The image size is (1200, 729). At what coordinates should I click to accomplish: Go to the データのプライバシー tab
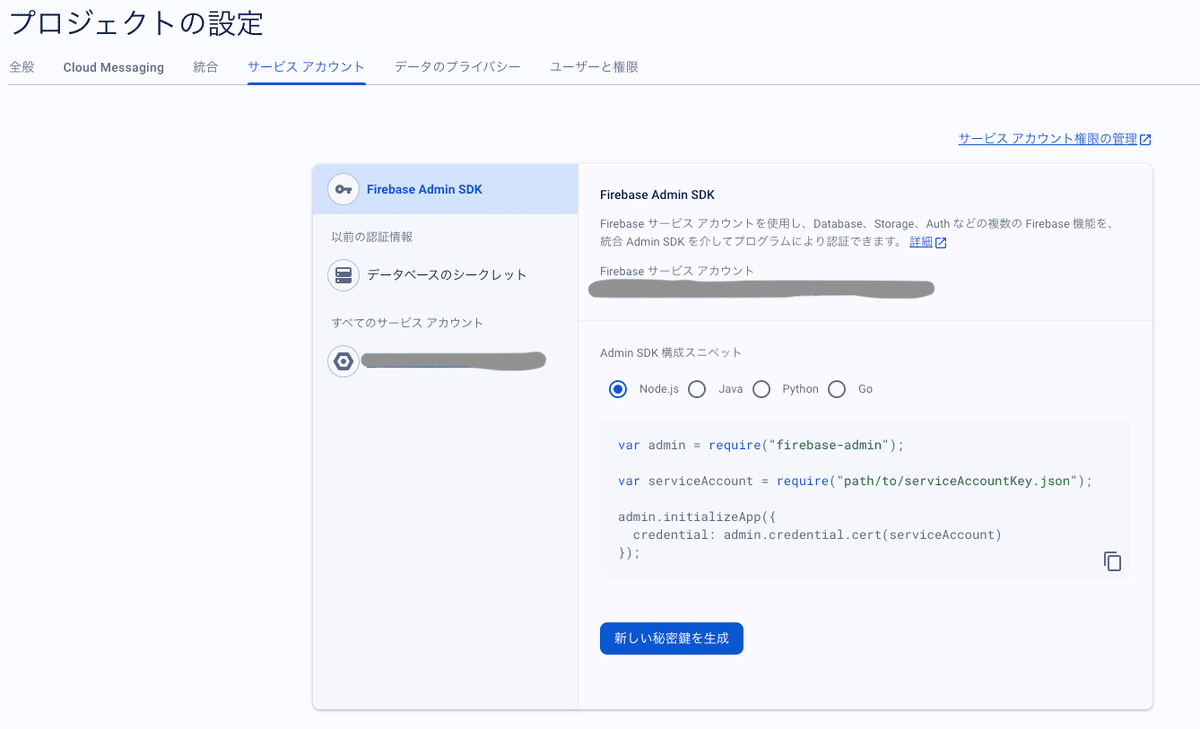pos(457,67)
